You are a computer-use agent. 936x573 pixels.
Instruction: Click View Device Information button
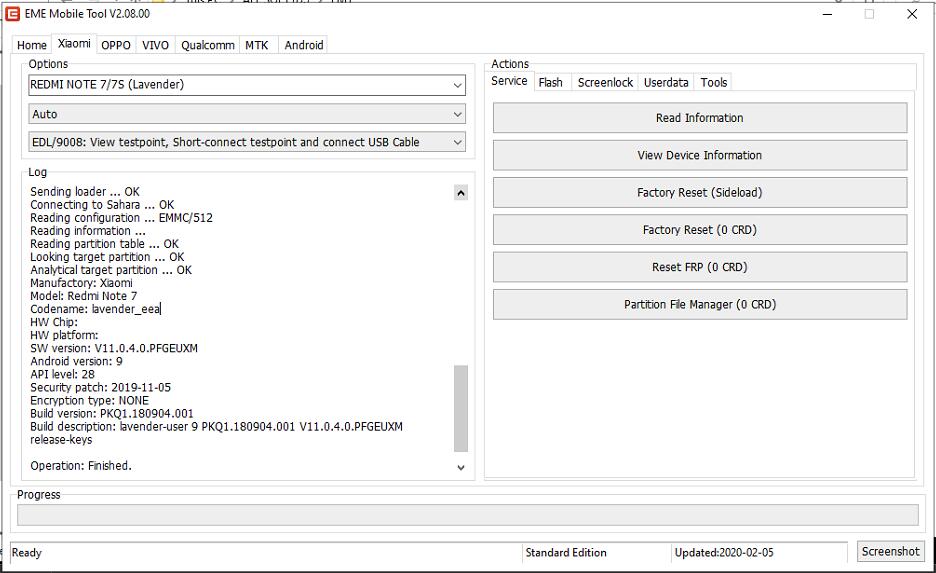click(x=700, y=155)
